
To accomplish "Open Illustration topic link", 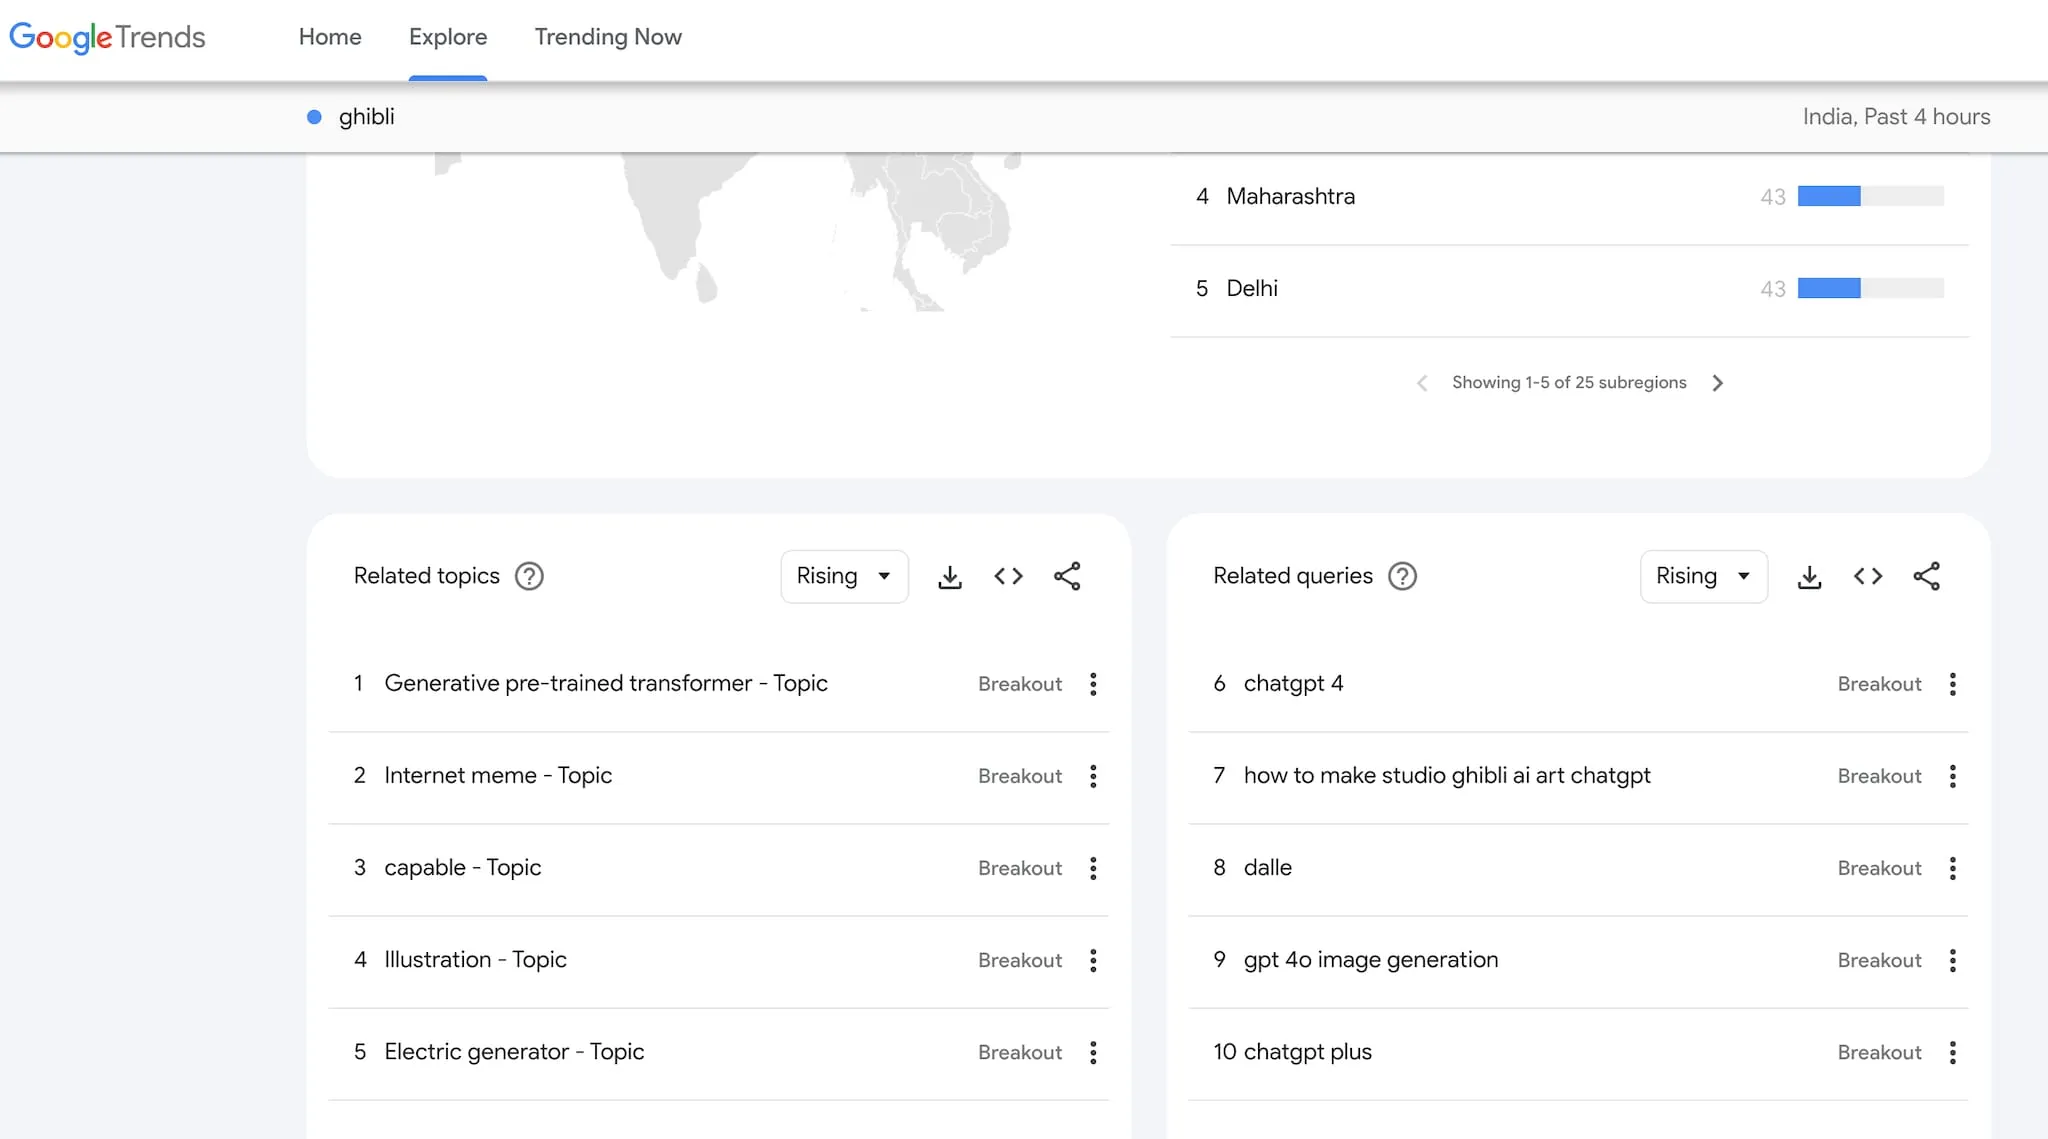I will (475, 960).
